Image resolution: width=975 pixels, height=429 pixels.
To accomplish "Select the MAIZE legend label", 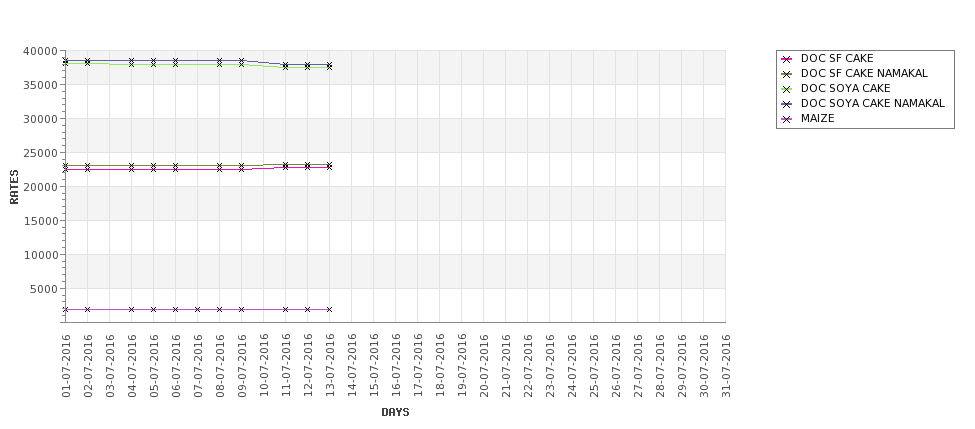I will (x=817, y=118).
